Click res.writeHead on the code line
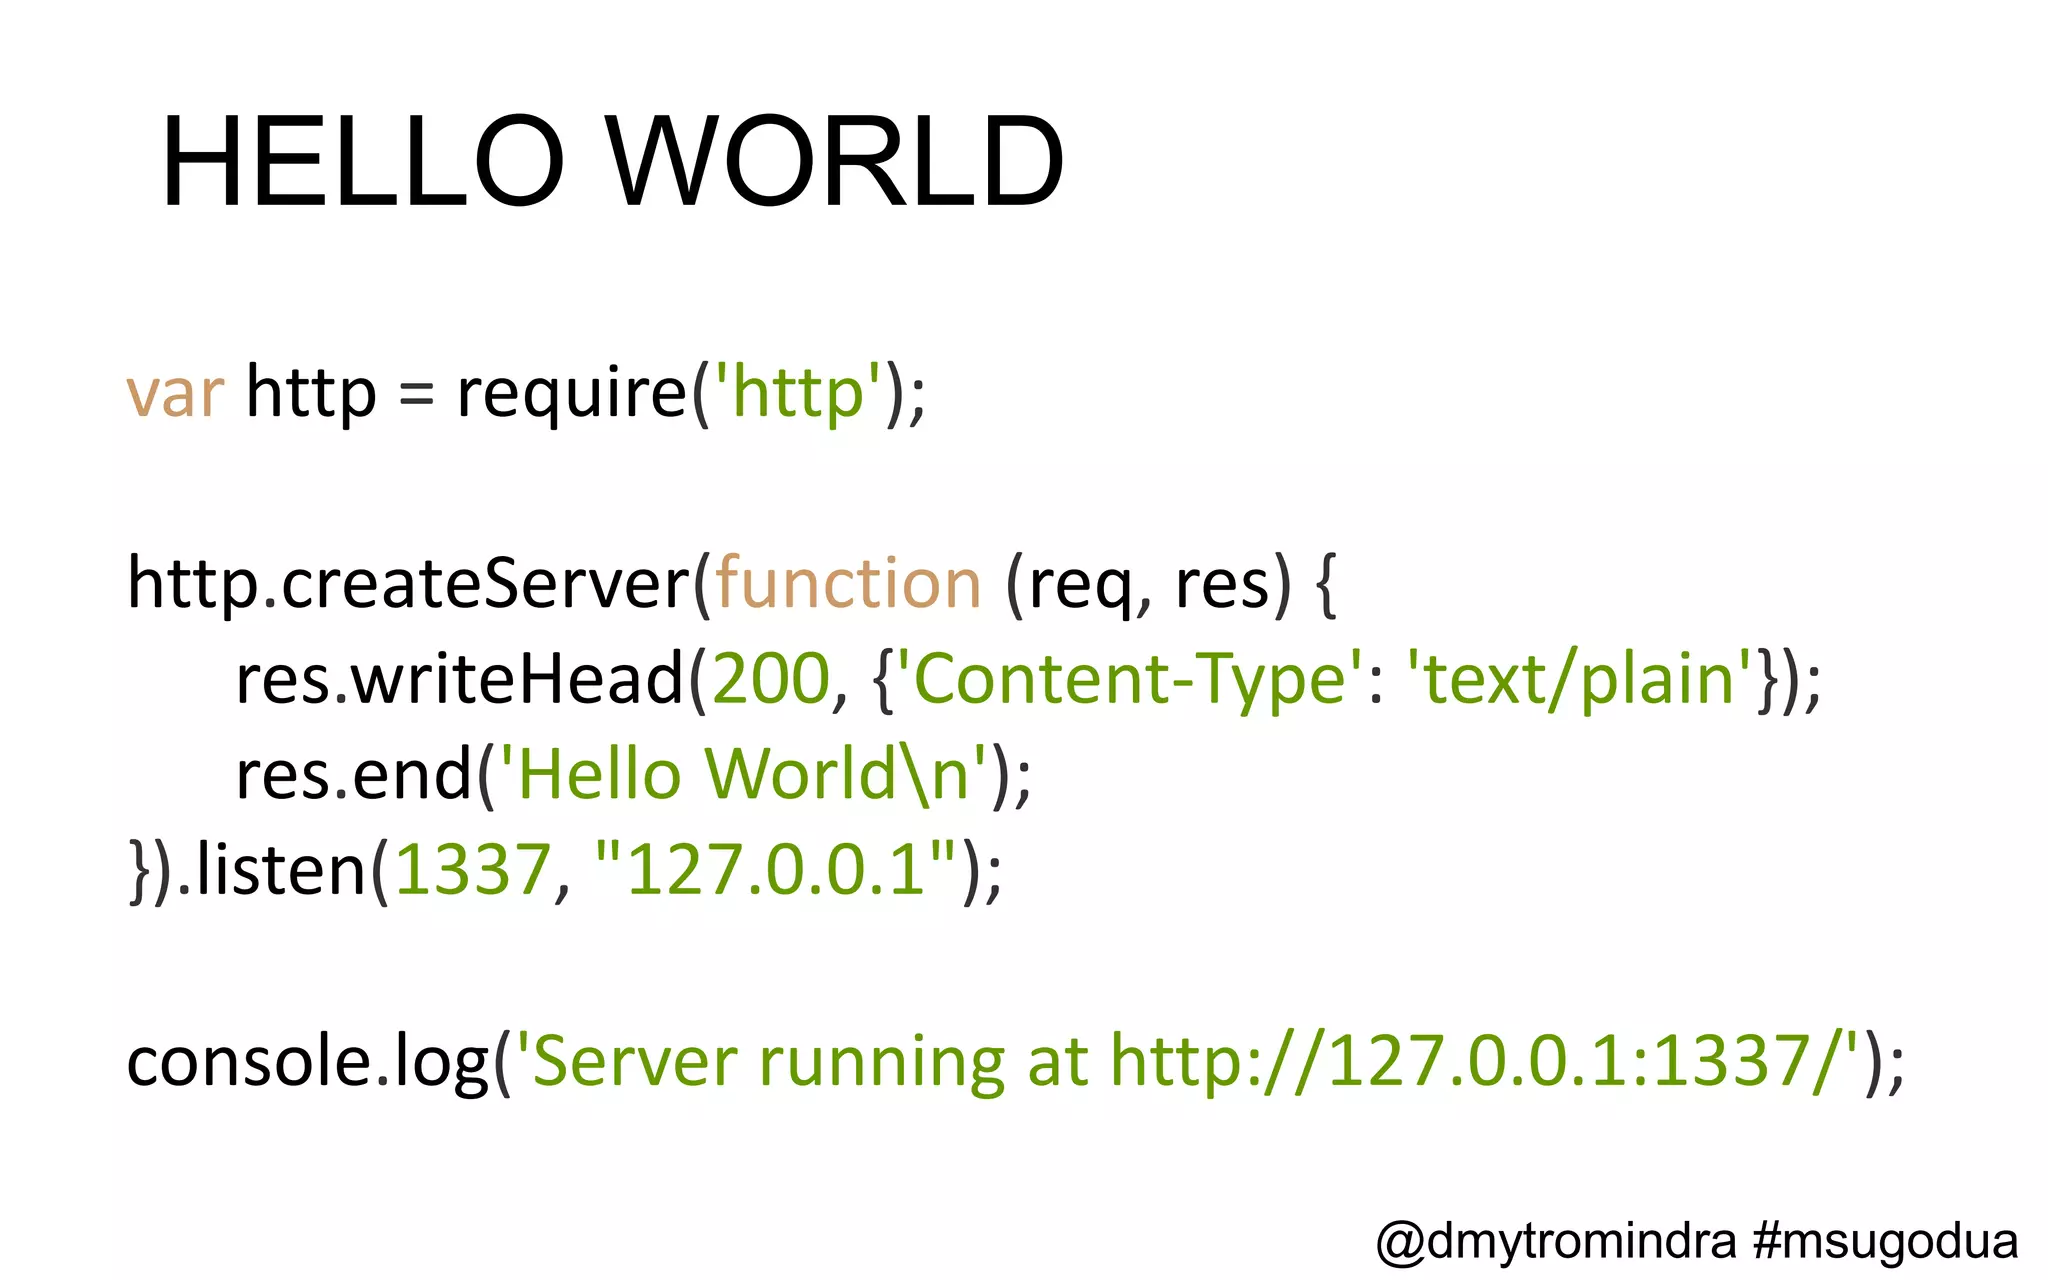This screenshot has width=2048, height=1280. click(459, 678)
